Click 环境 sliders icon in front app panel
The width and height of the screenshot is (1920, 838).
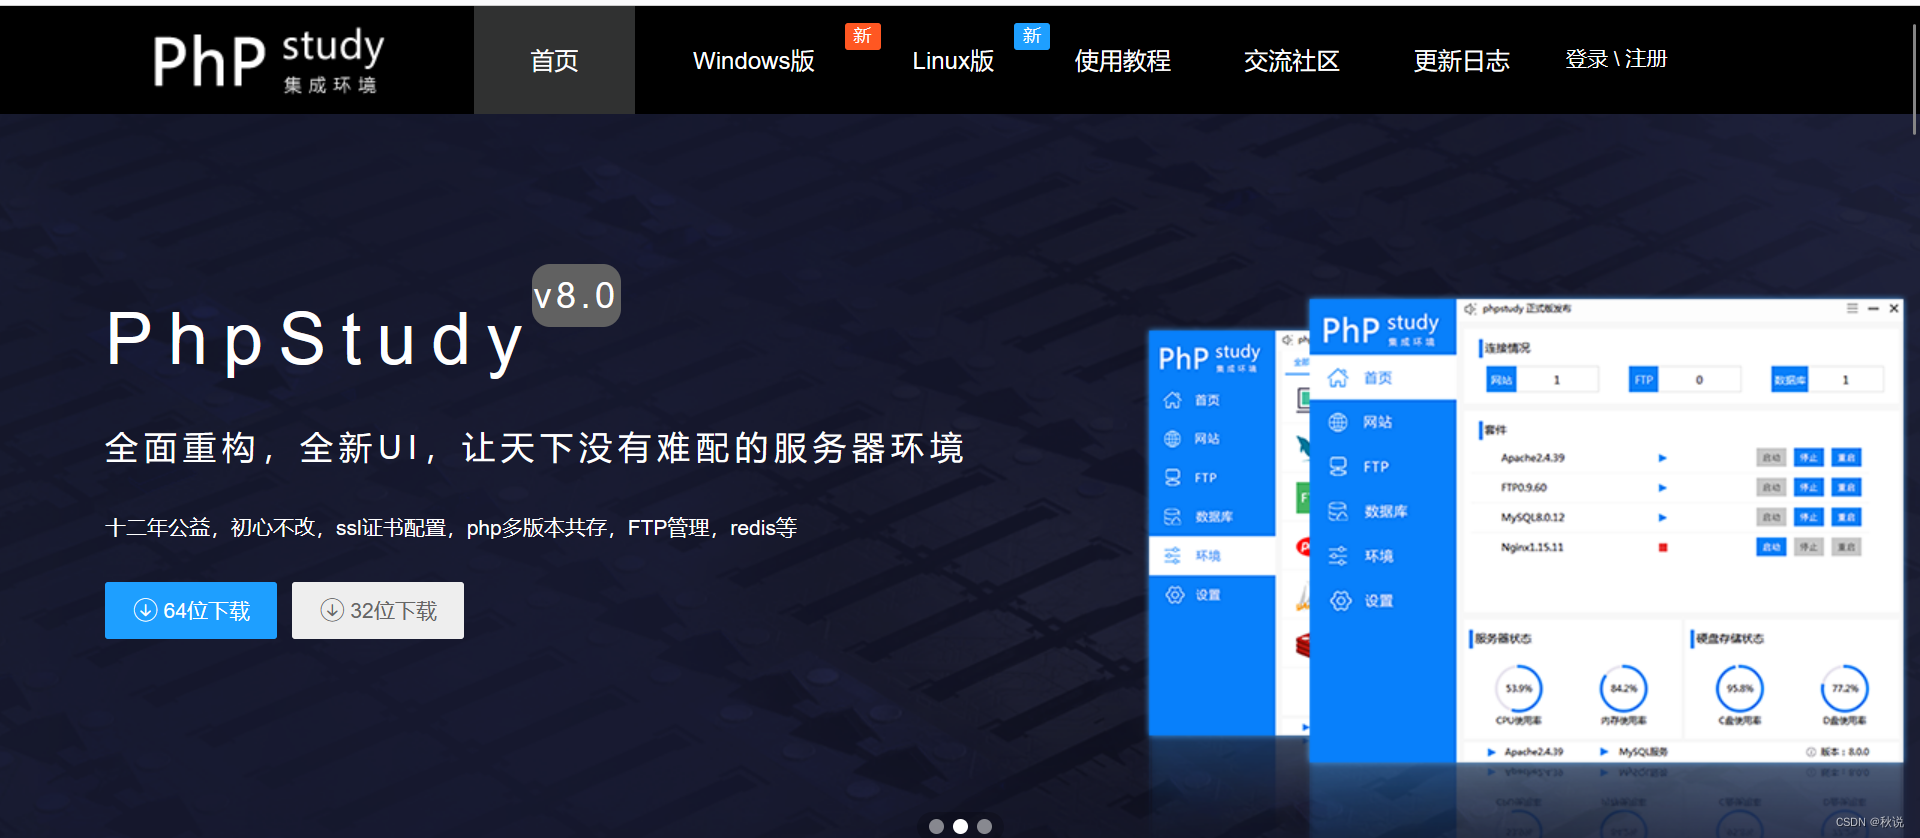click(x=1338, y=556)
